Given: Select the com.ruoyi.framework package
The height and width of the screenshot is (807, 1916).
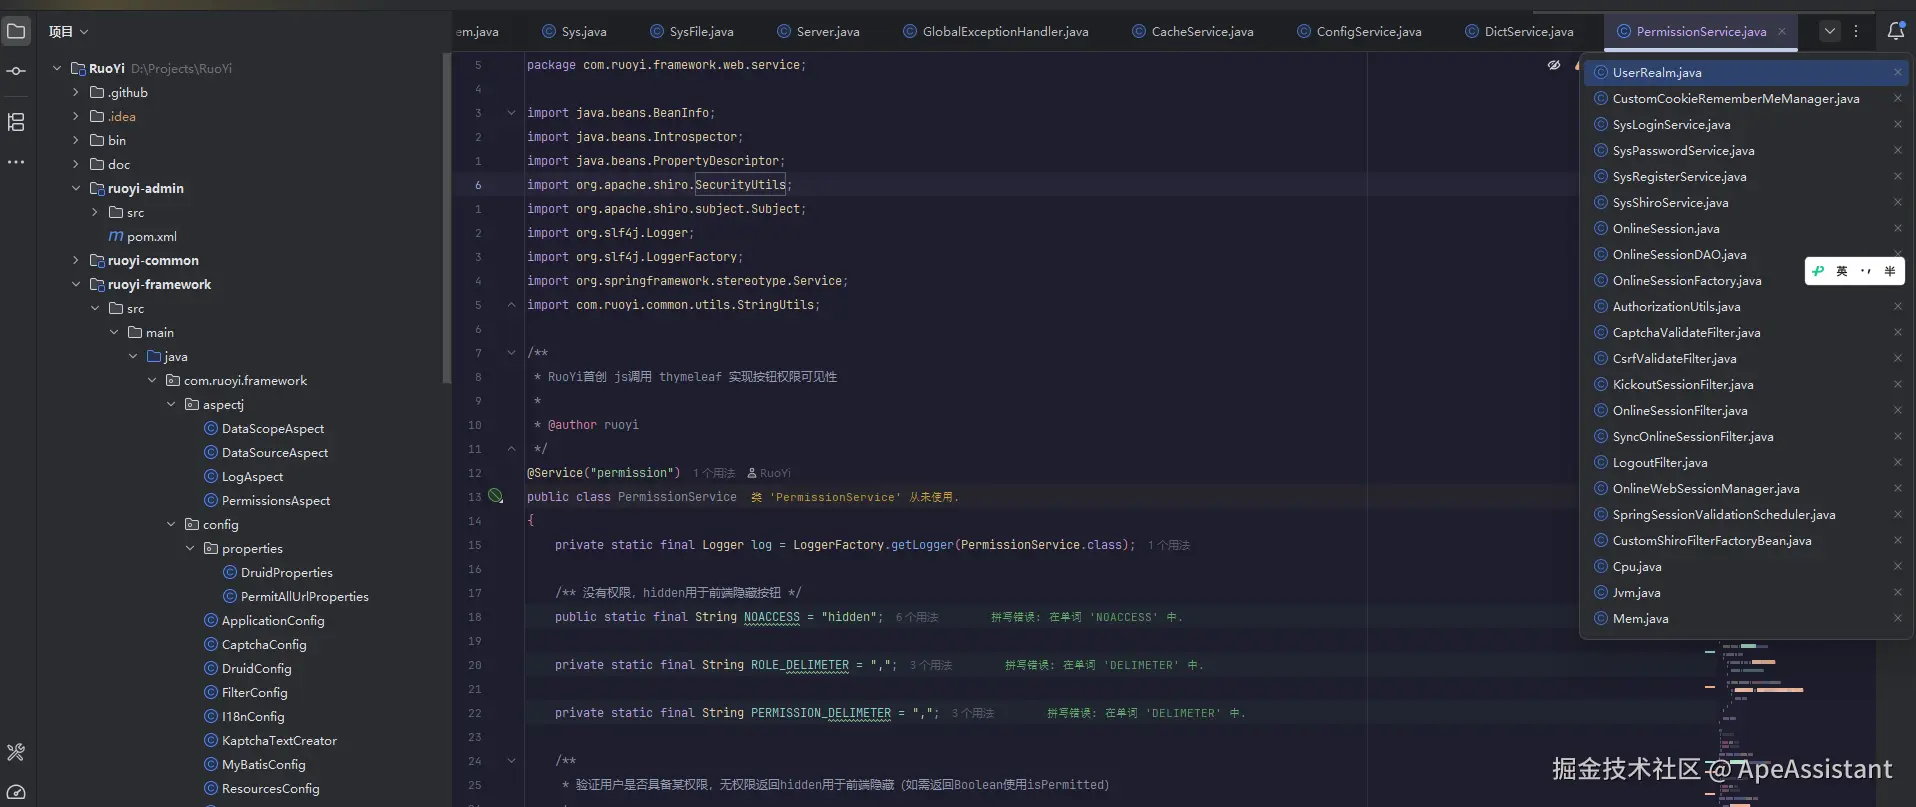Looking at the screenshot, I should point(245,380).
